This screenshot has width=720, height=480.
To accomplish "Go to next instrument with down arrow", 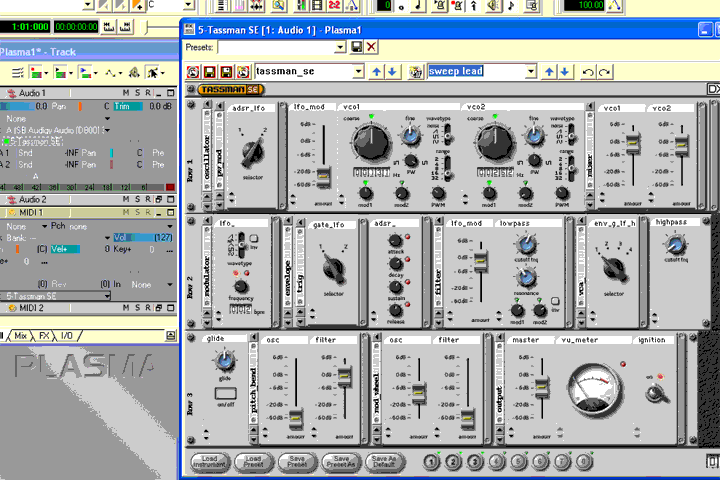I will (392, 72).
